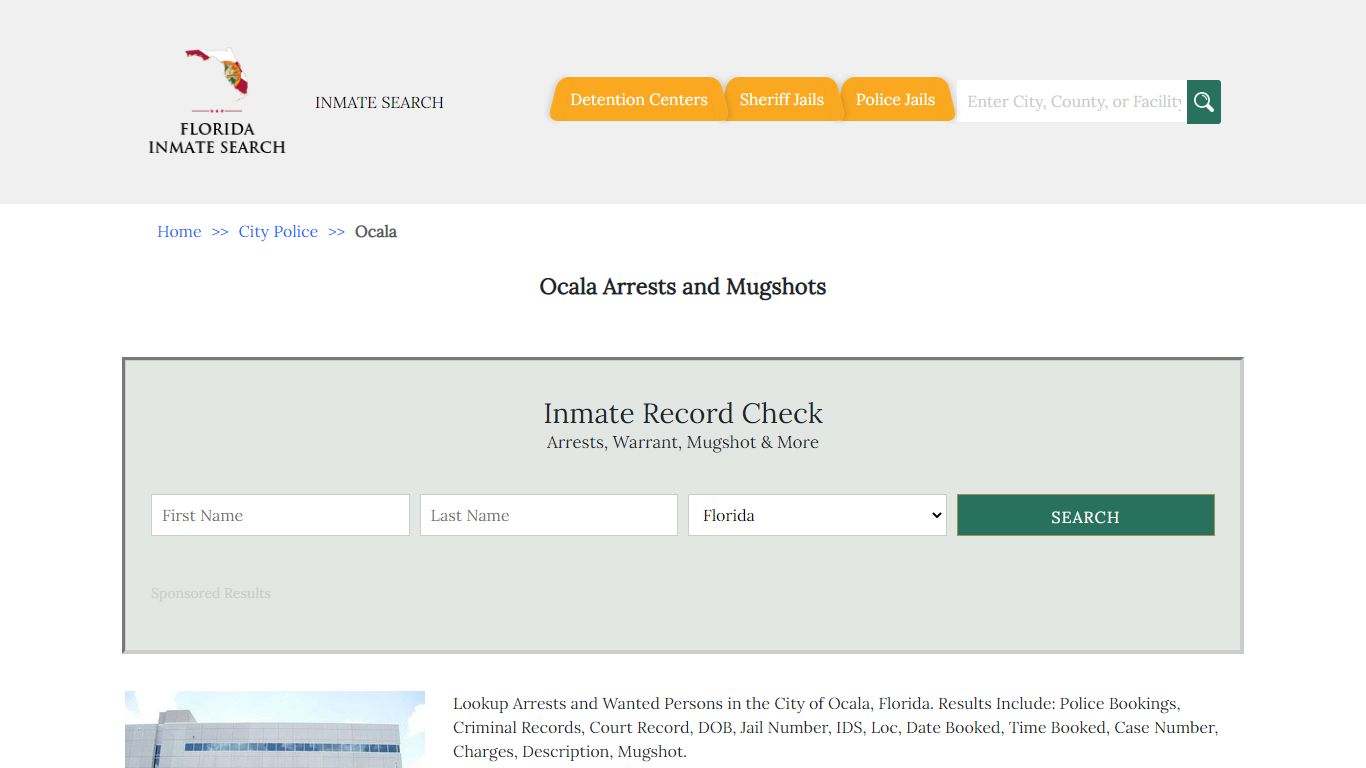Open the Detention Centers tab

638,99
